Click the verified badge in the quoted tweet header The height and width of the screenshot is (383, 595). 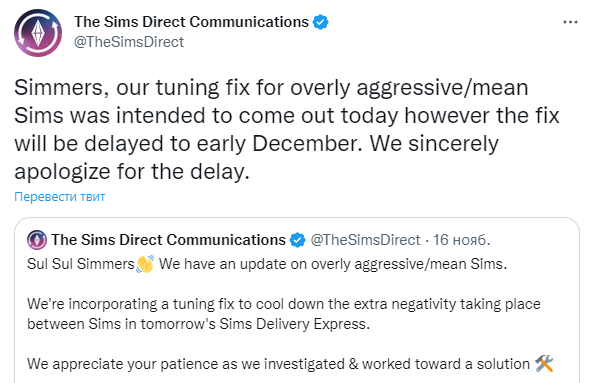click(298, 240)
